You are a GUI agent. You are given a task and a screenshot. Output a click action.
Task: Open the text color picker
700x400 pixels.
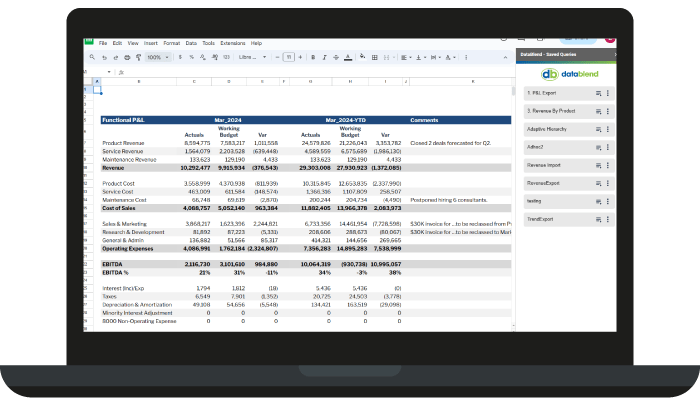tap(348, 57)
